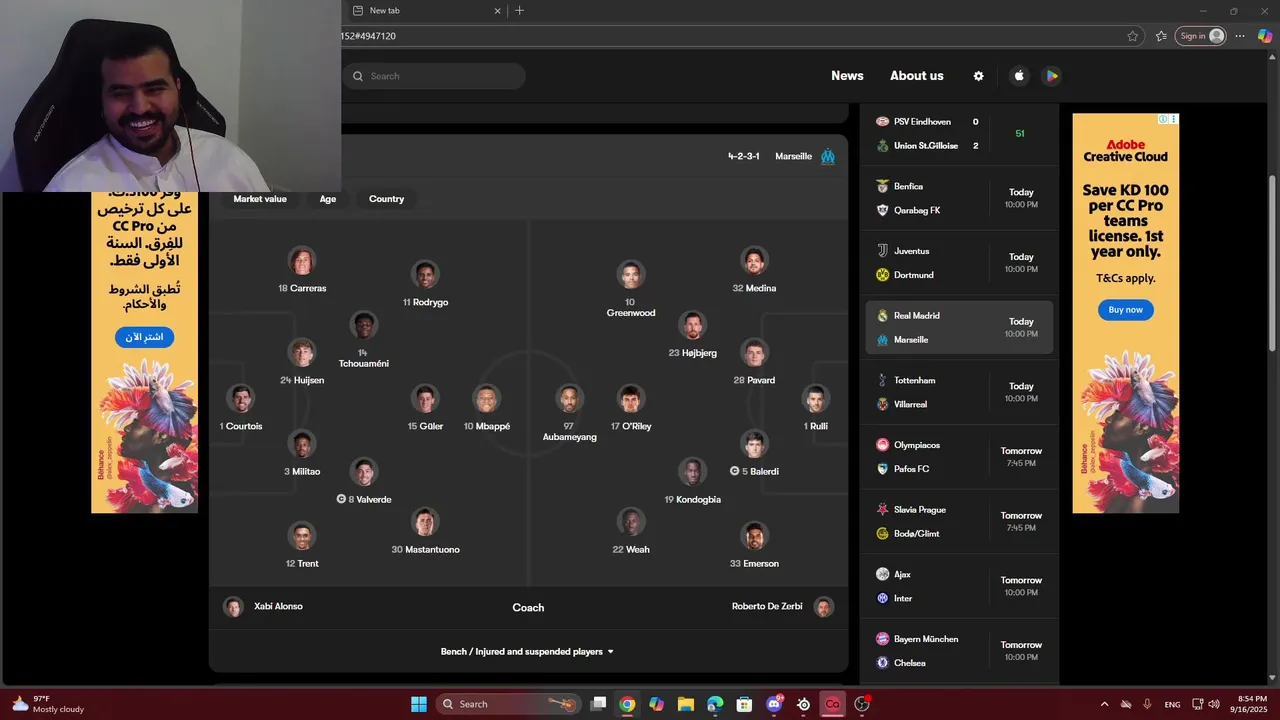Click Mbappé player photo on the pitch
This screenshot has width=1280, height=720.
pyautogui.click(x=486, y=399)
